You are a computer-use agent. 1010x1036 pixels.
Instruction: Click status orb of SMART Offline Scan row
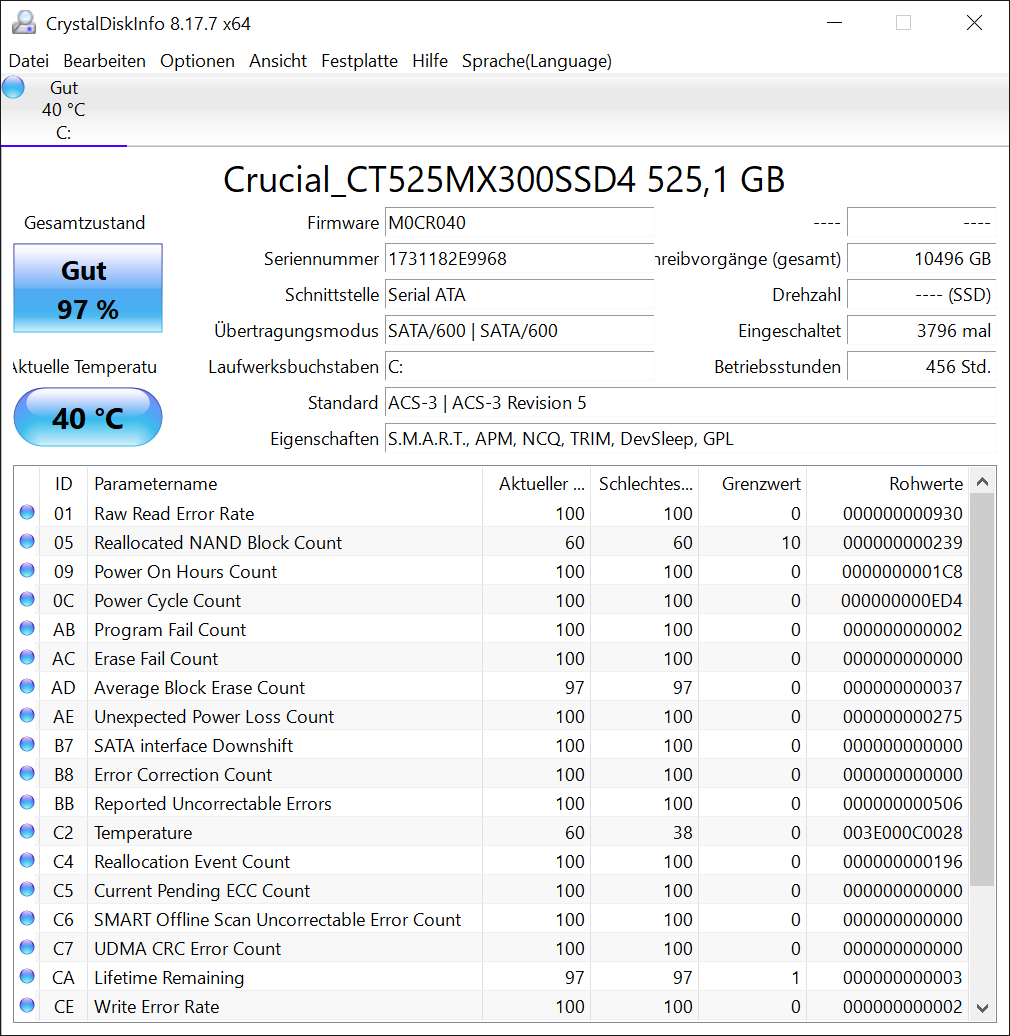(27, 918)
